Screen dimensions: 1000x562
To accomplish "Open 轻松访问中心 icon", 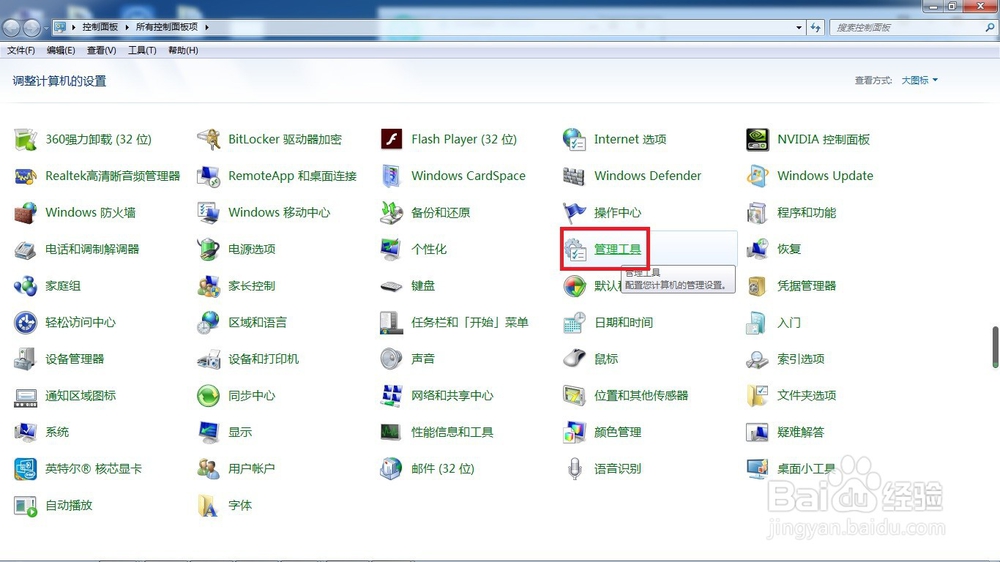I will [26, 322].
